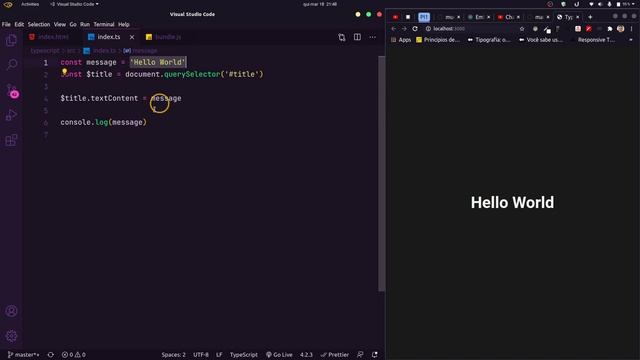
Task: Open the editor More Actions menu
Action: pos(373,37)
